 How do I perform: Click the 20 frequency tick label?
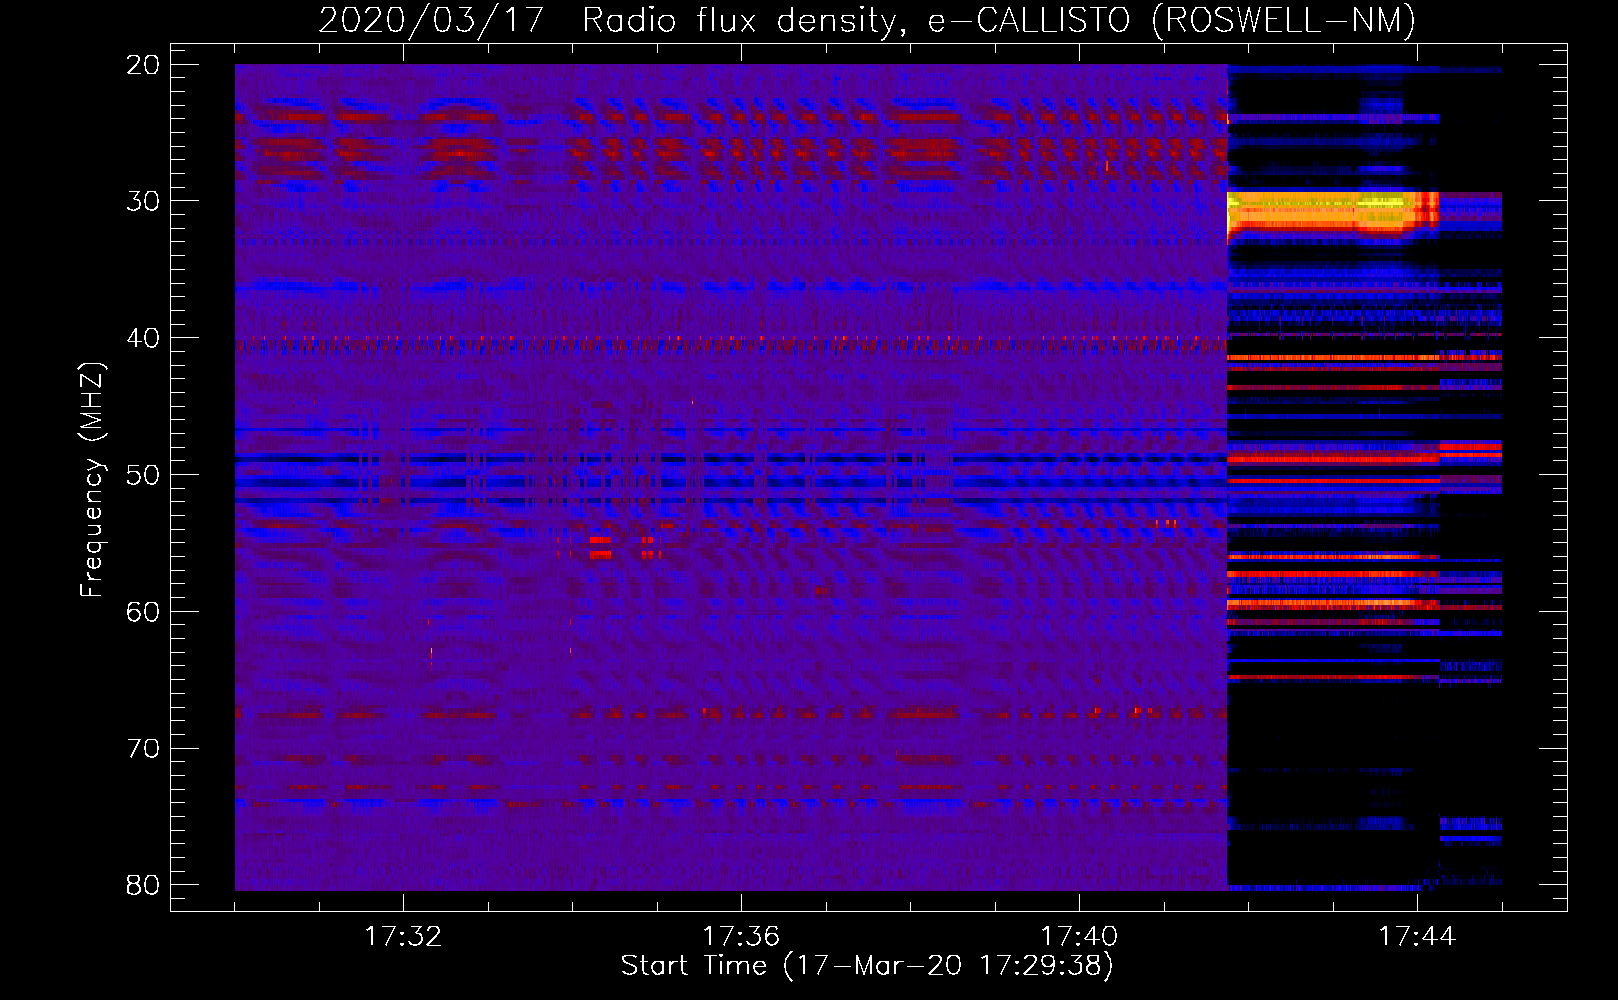(143, 65)
